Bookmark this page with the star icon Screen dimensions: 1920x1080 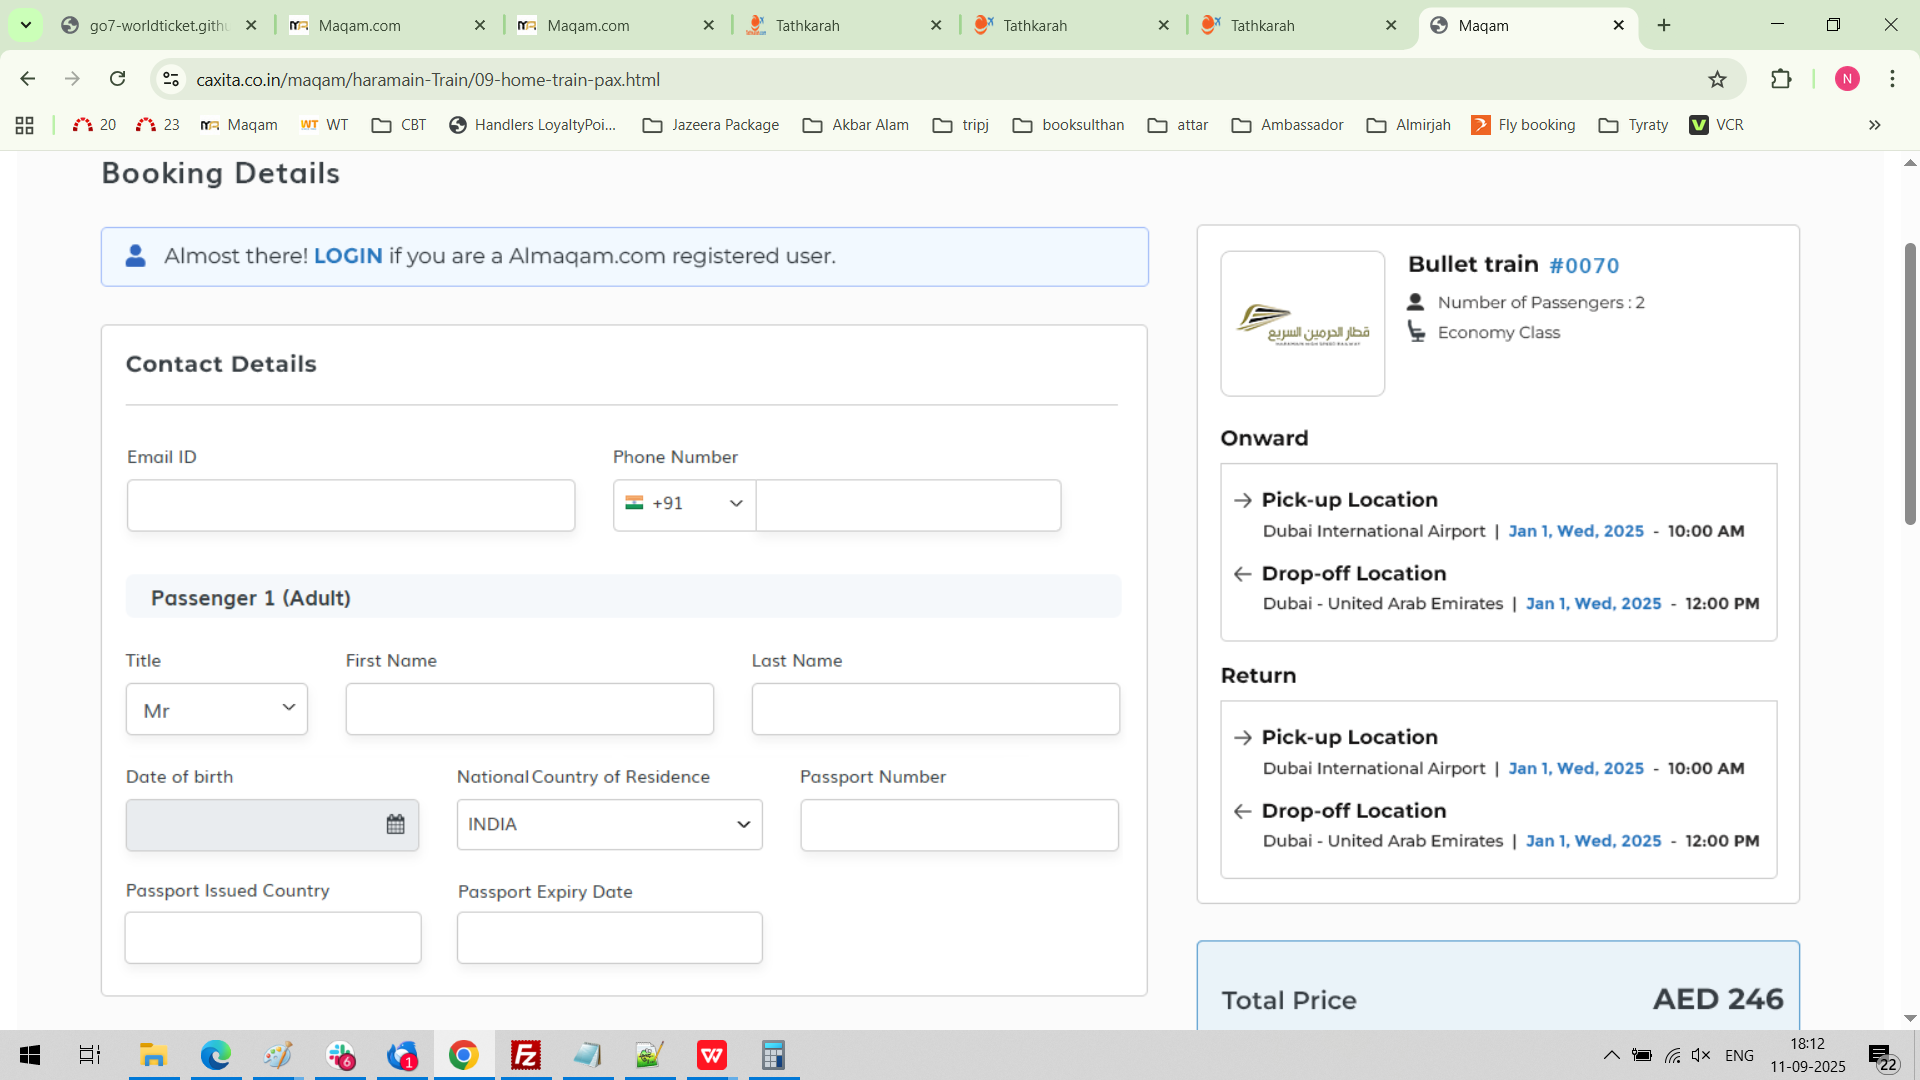coord(1717,79)
